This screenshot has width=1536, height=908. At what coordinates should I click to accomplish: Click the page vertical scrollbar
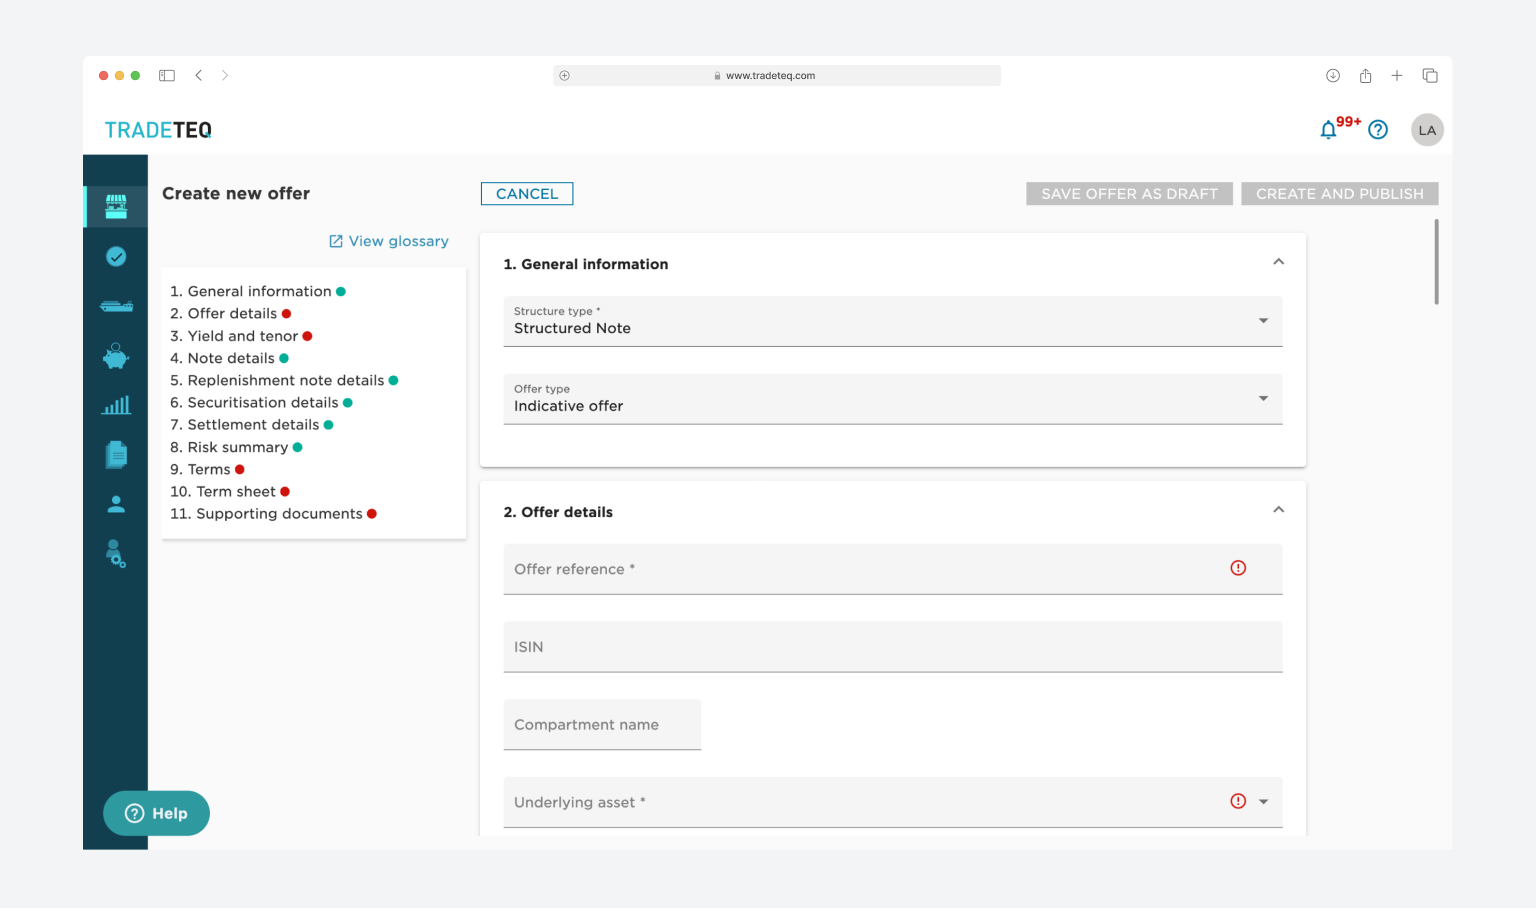point(1436,262)
